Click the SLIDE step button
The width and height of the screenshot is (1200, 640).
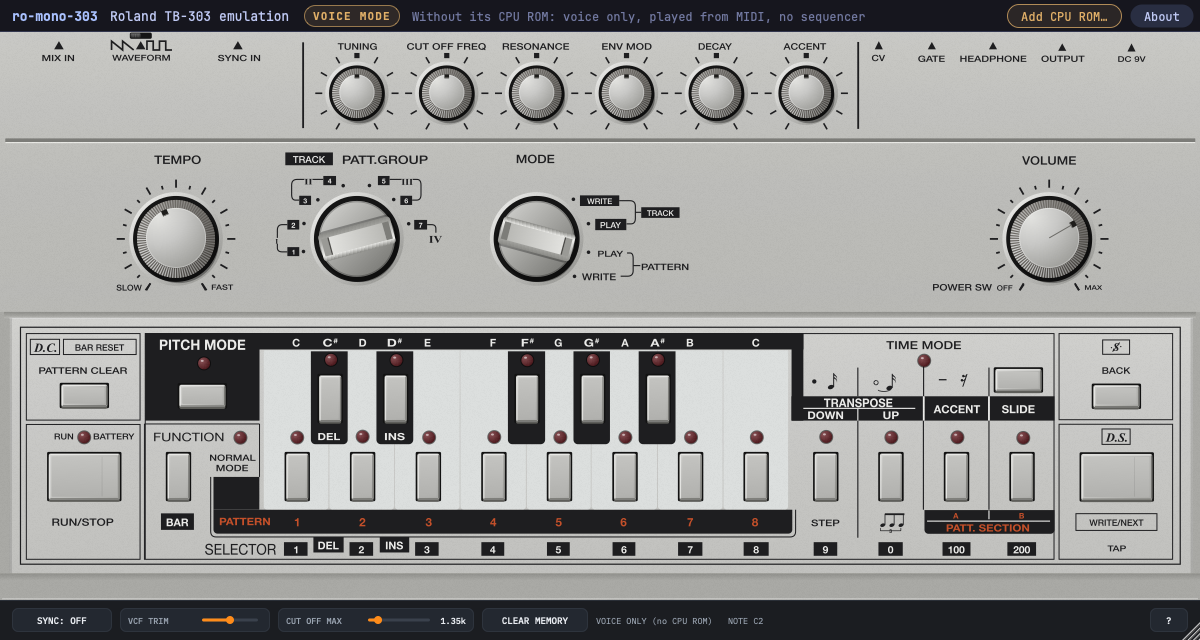tap(1022, 477)
